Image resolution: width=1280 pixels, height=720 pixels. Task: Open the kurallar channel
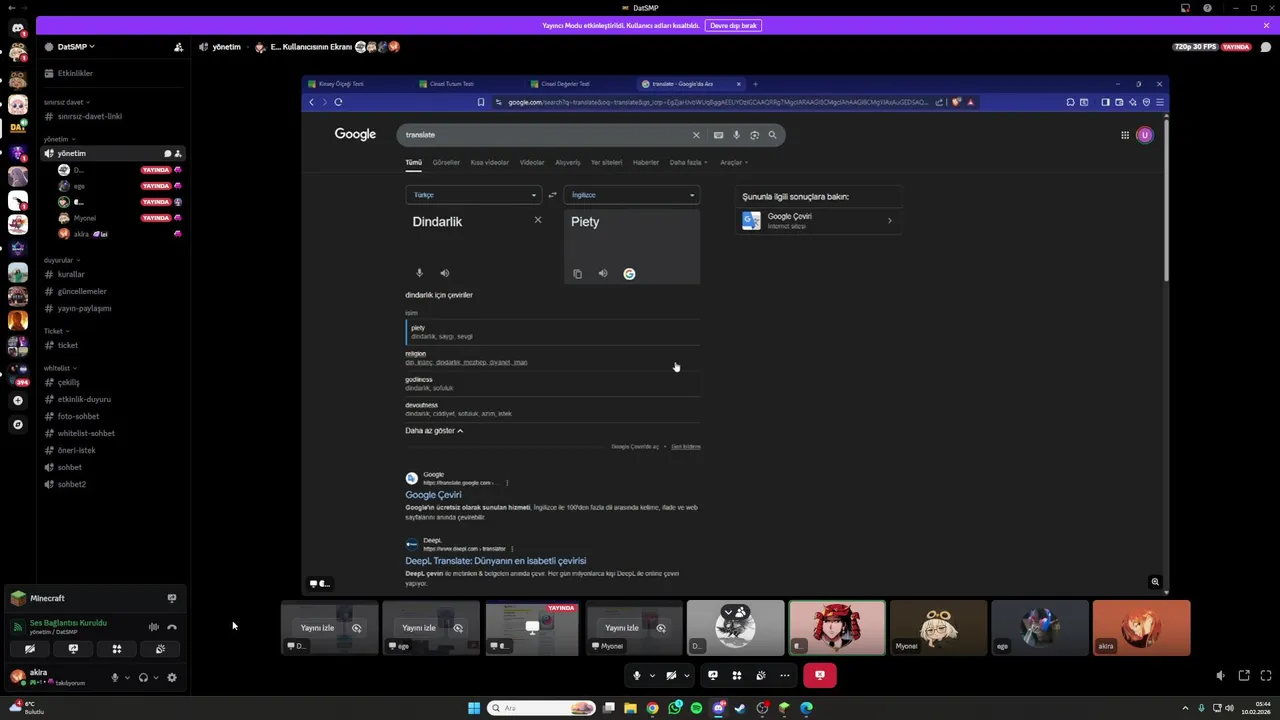tap(112, 275)
